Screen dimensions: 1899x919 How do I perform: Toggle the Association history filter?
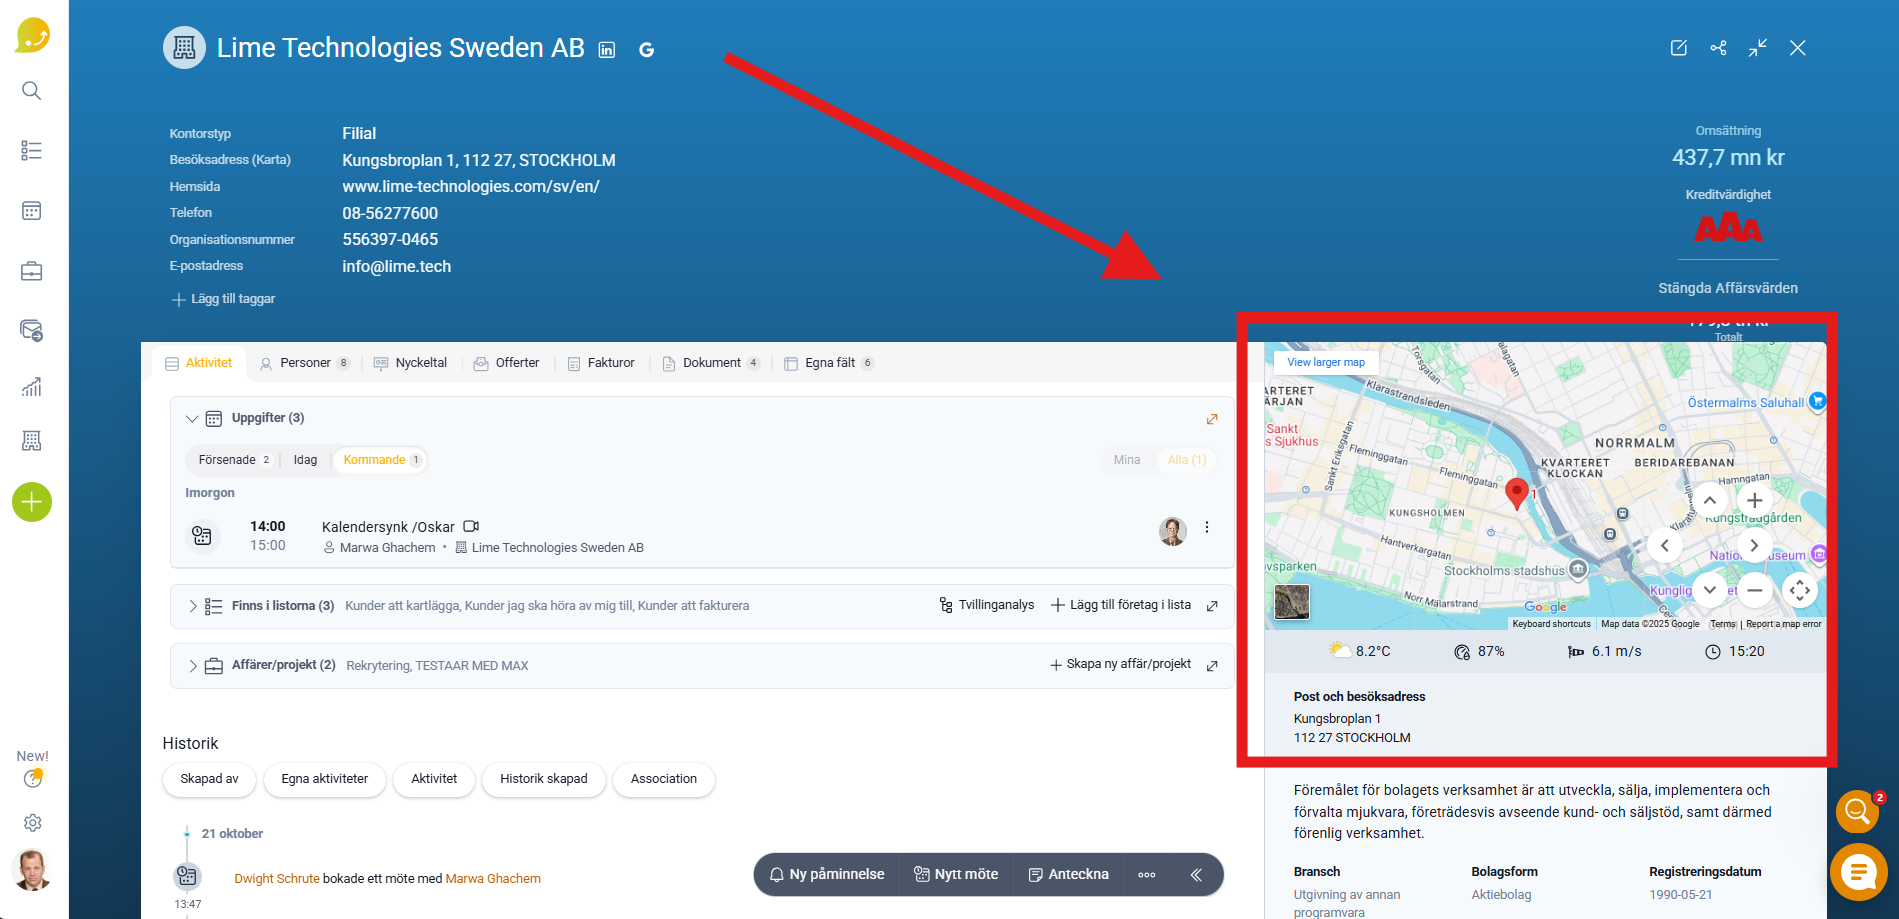(x=664, y=779)
